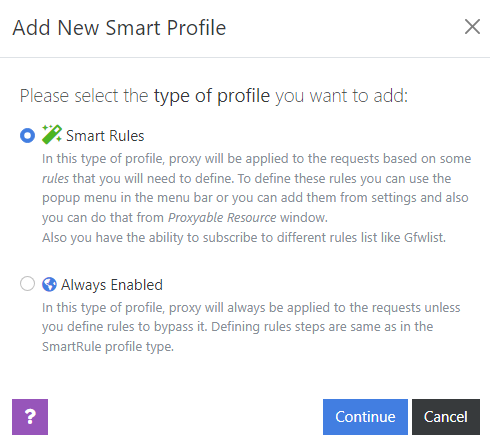Viewport: 490px width, 446px height.
Task: Click the Always Enabled label text
Action: tap(112, 285)
